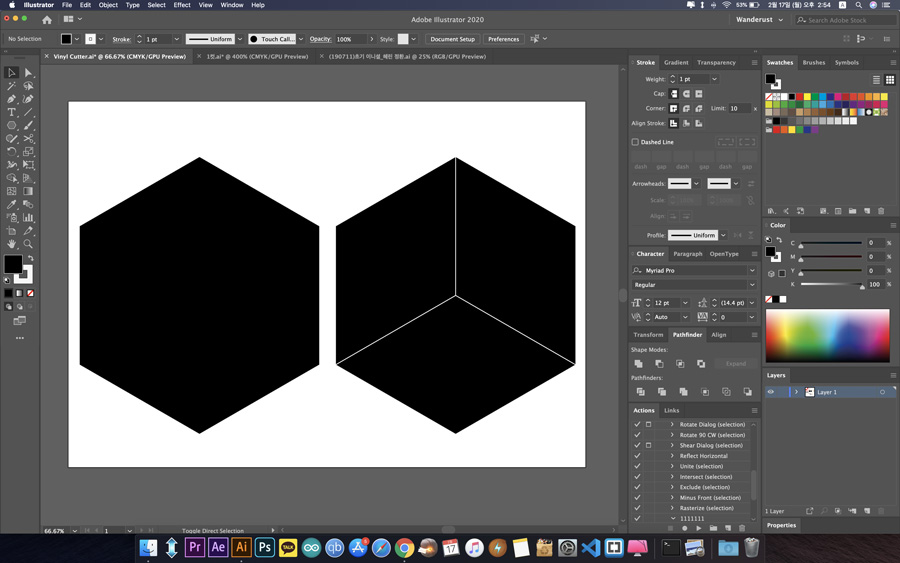
Task: Pick the Scissors tool in toolbar
Action: click(x=28, y=138)
